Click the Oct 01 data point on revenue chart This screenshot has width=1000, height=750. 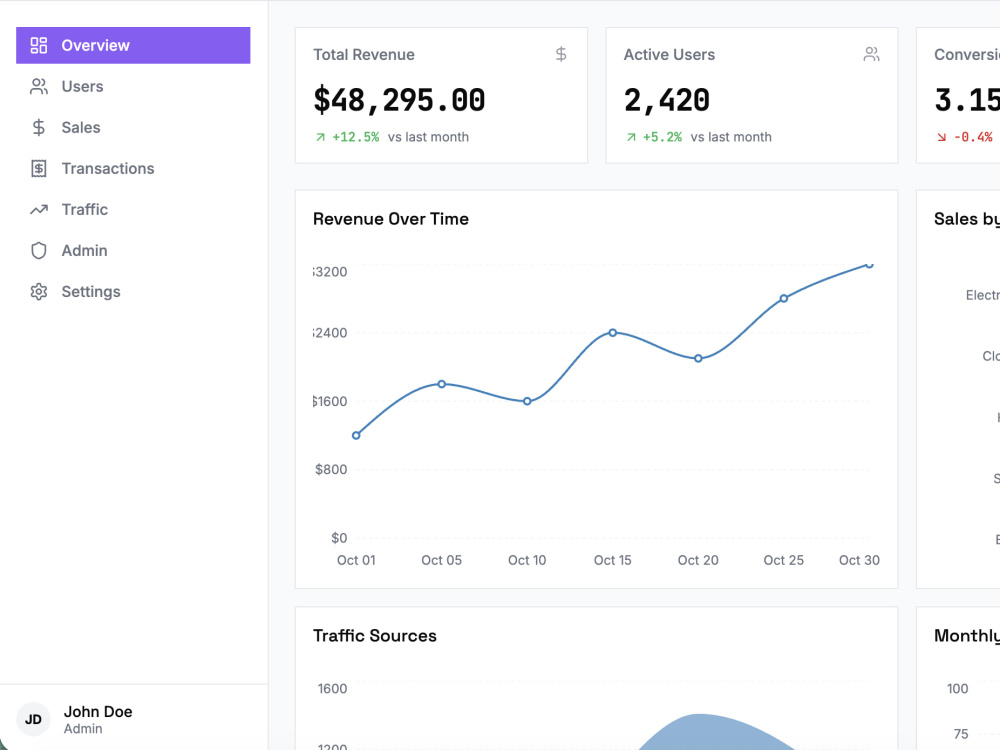click(x=356, y=436)
